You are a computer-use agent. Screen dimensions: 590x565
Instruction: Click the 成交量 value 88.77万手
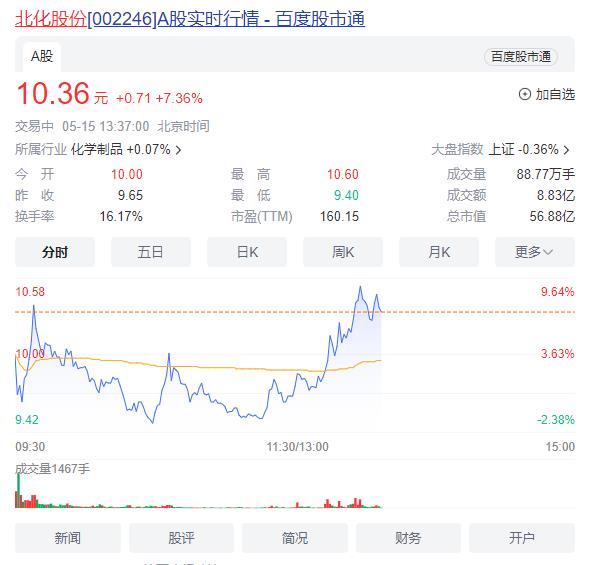(x=546, y=175)
